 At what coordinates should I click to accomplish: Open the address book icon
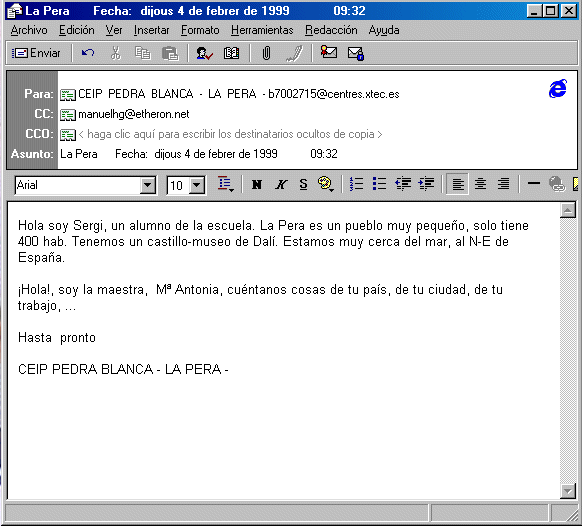pos(231,53)
